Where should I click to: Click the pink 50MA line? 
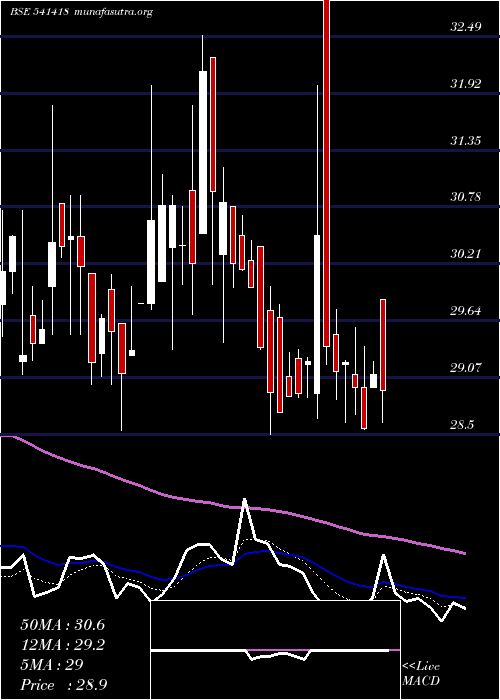click(232, 507)
